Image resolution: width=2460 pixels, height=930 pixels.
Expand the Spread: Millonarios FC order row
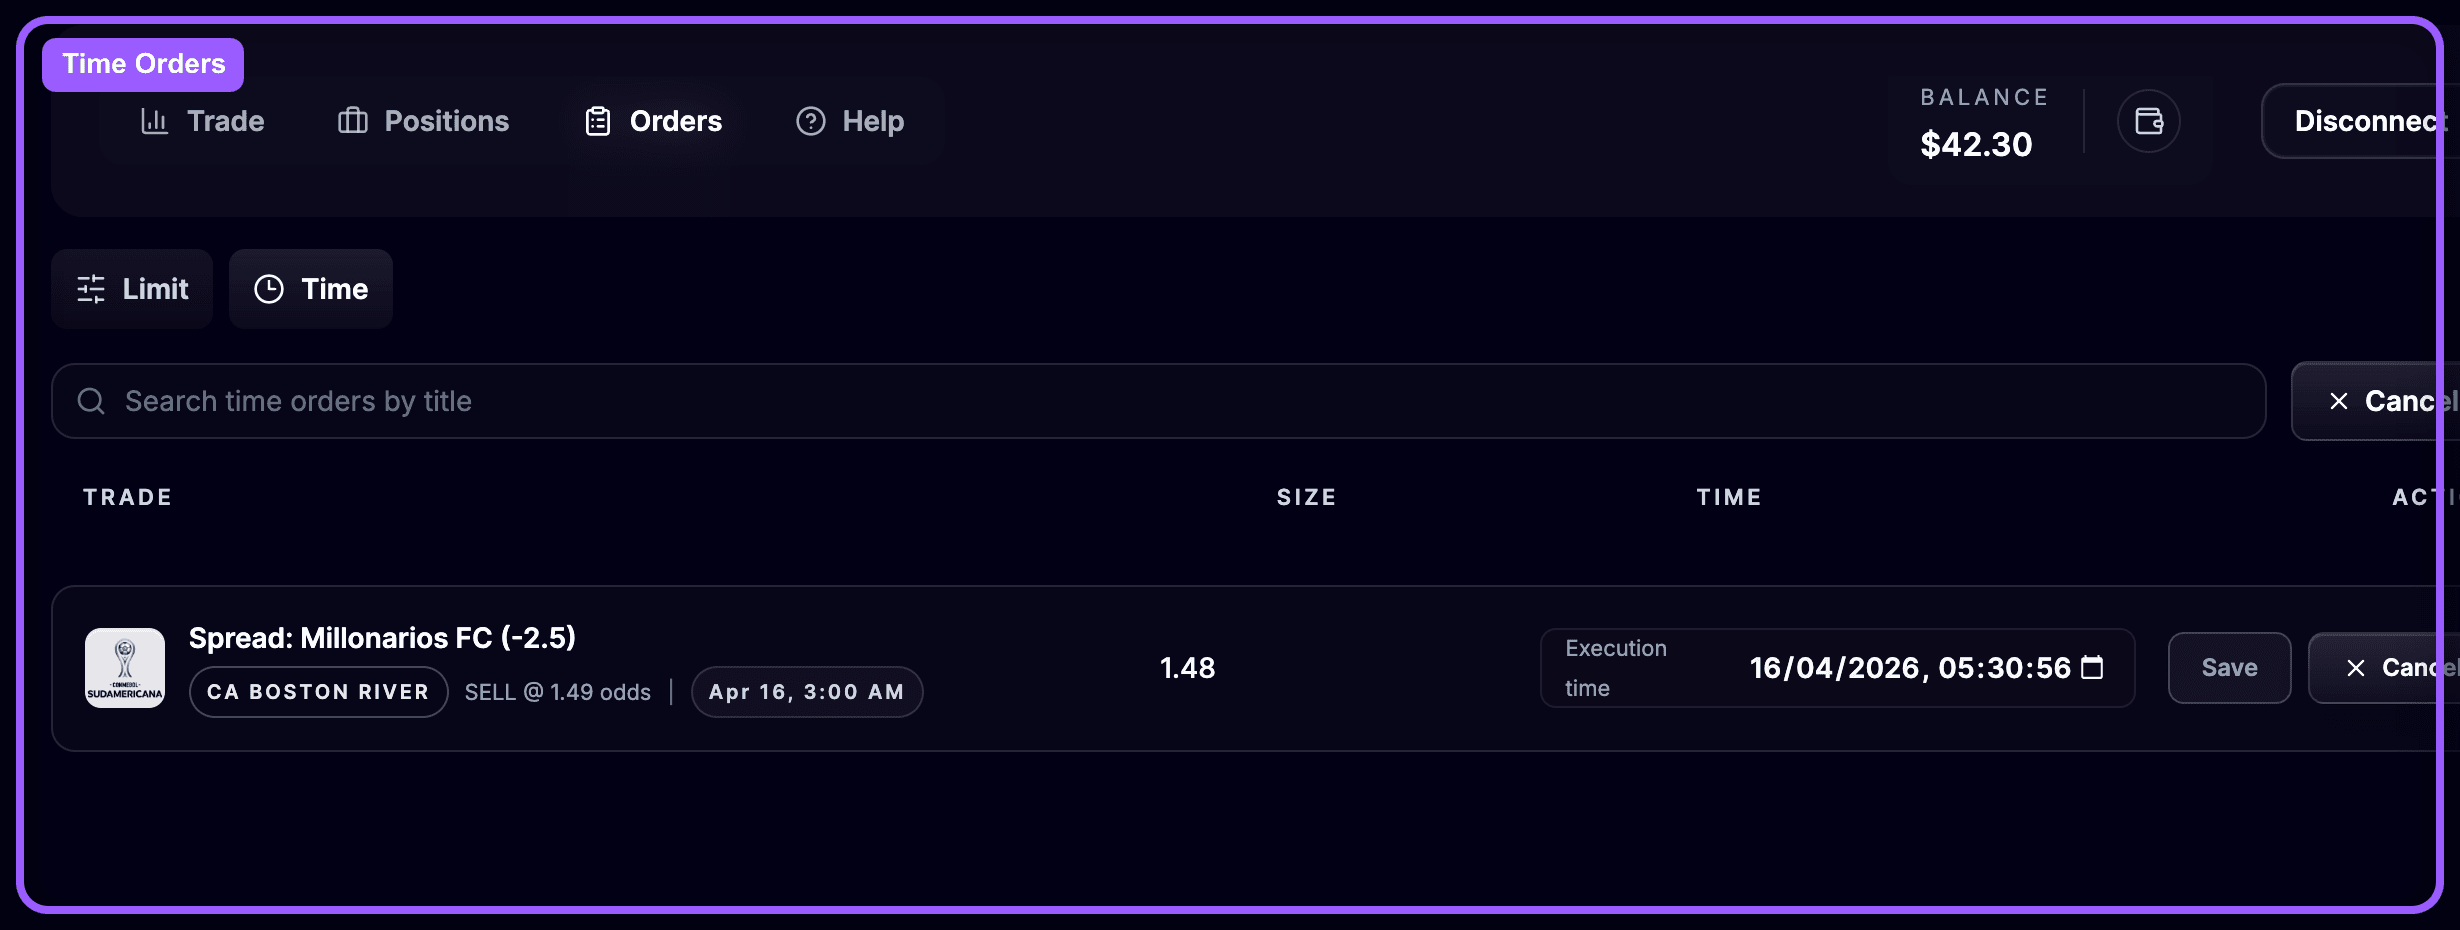(383, 637)
